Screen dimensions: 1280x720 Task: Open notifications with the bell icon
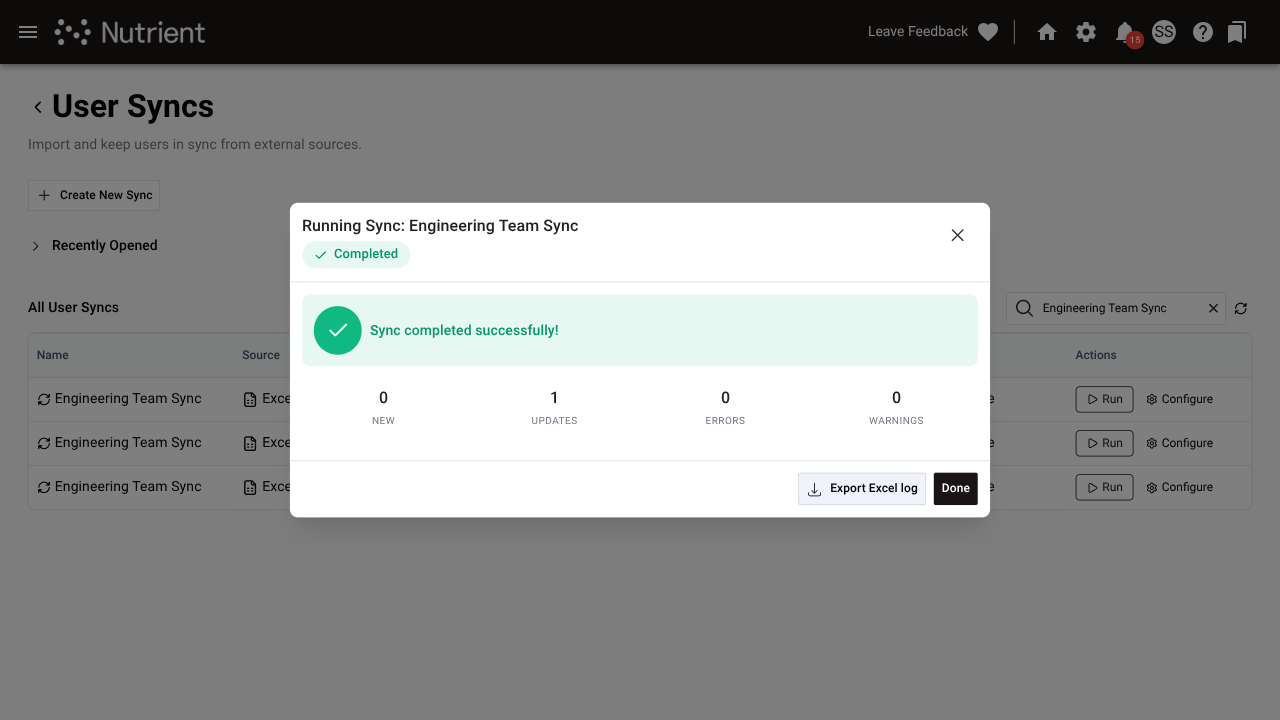1124,31
